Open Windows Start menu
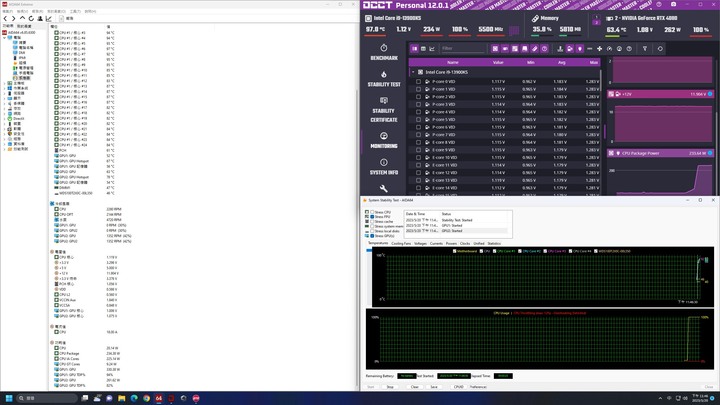 (x=9, y=398)
